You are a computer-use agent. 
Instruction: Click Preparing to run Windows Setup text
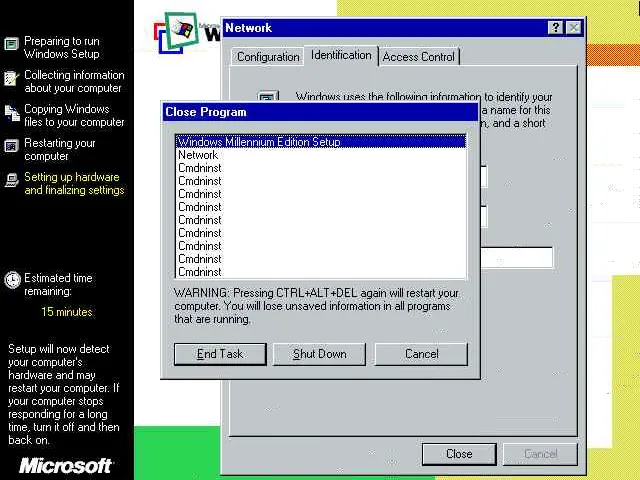[x=62, y=47]
